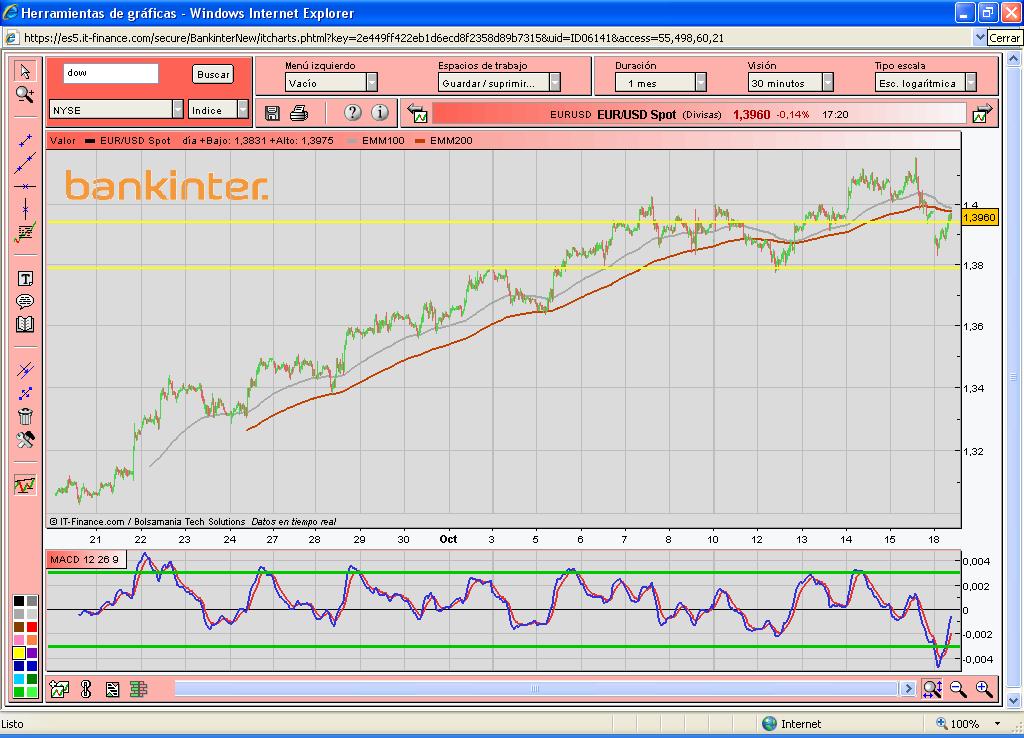This screenshot has width=1024, height=738.
Task: Click the Cerrar button
Action: [1004, 38]
